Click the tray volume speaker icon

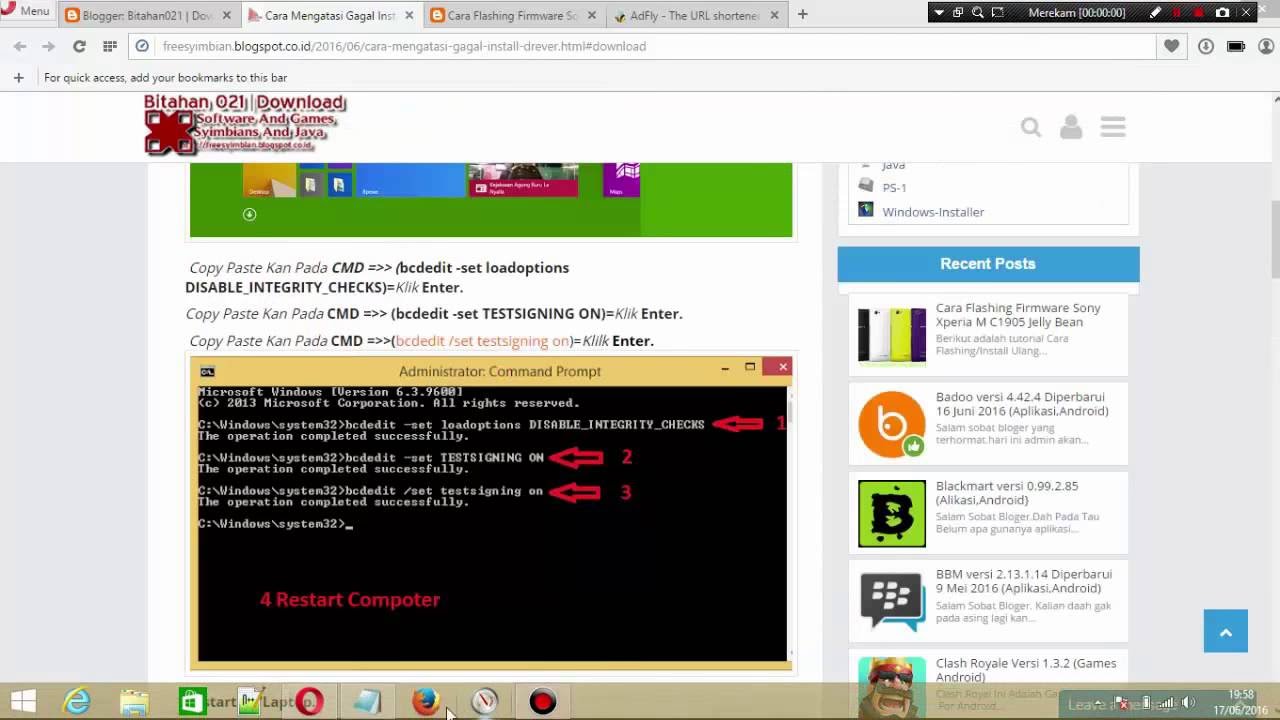point(1189,703)
